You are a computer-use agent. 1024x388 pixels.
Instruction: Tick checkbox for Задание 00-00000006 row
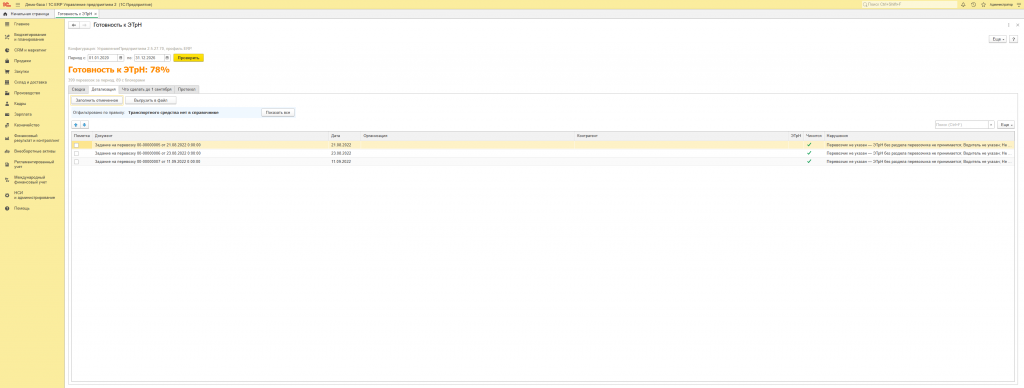(x=76, y=153)
